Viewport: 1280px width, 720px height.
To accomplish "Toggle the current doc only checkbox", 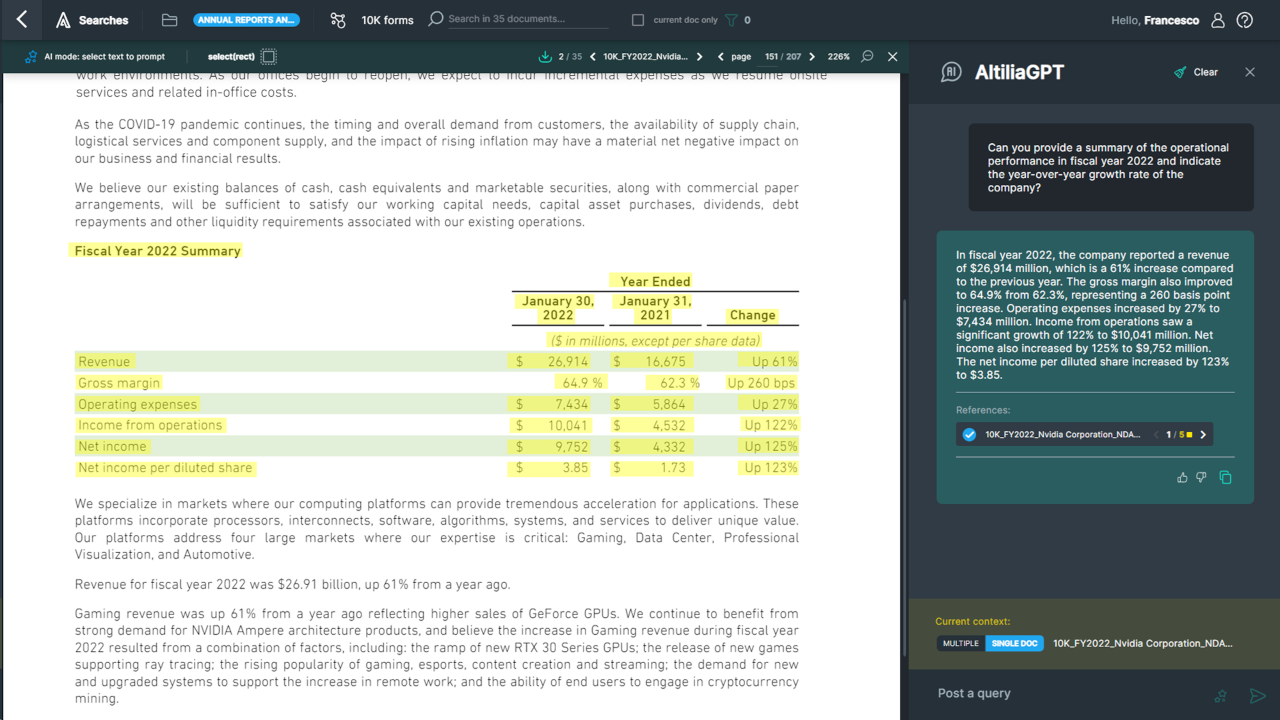I will [638, 20].
